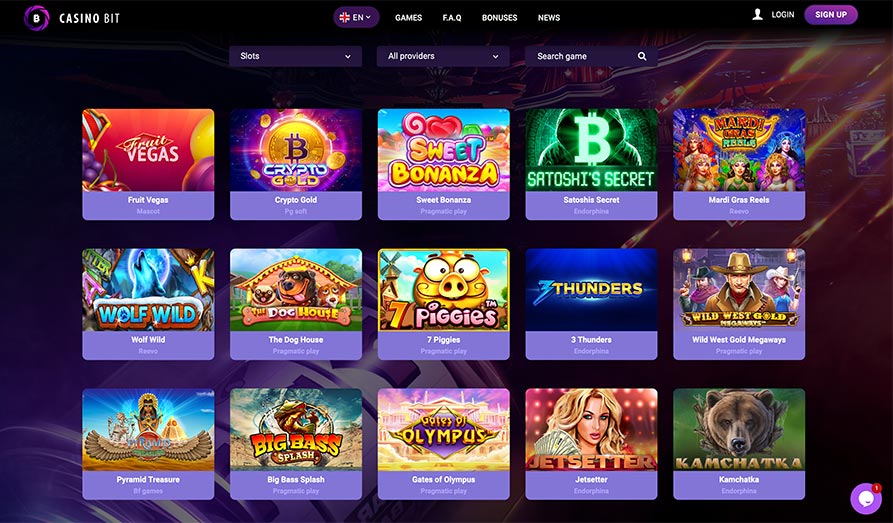Screen dimensions: 893x523
Task: Open the Sweet Bonanza game thumbnail
Action: point(444,150)
